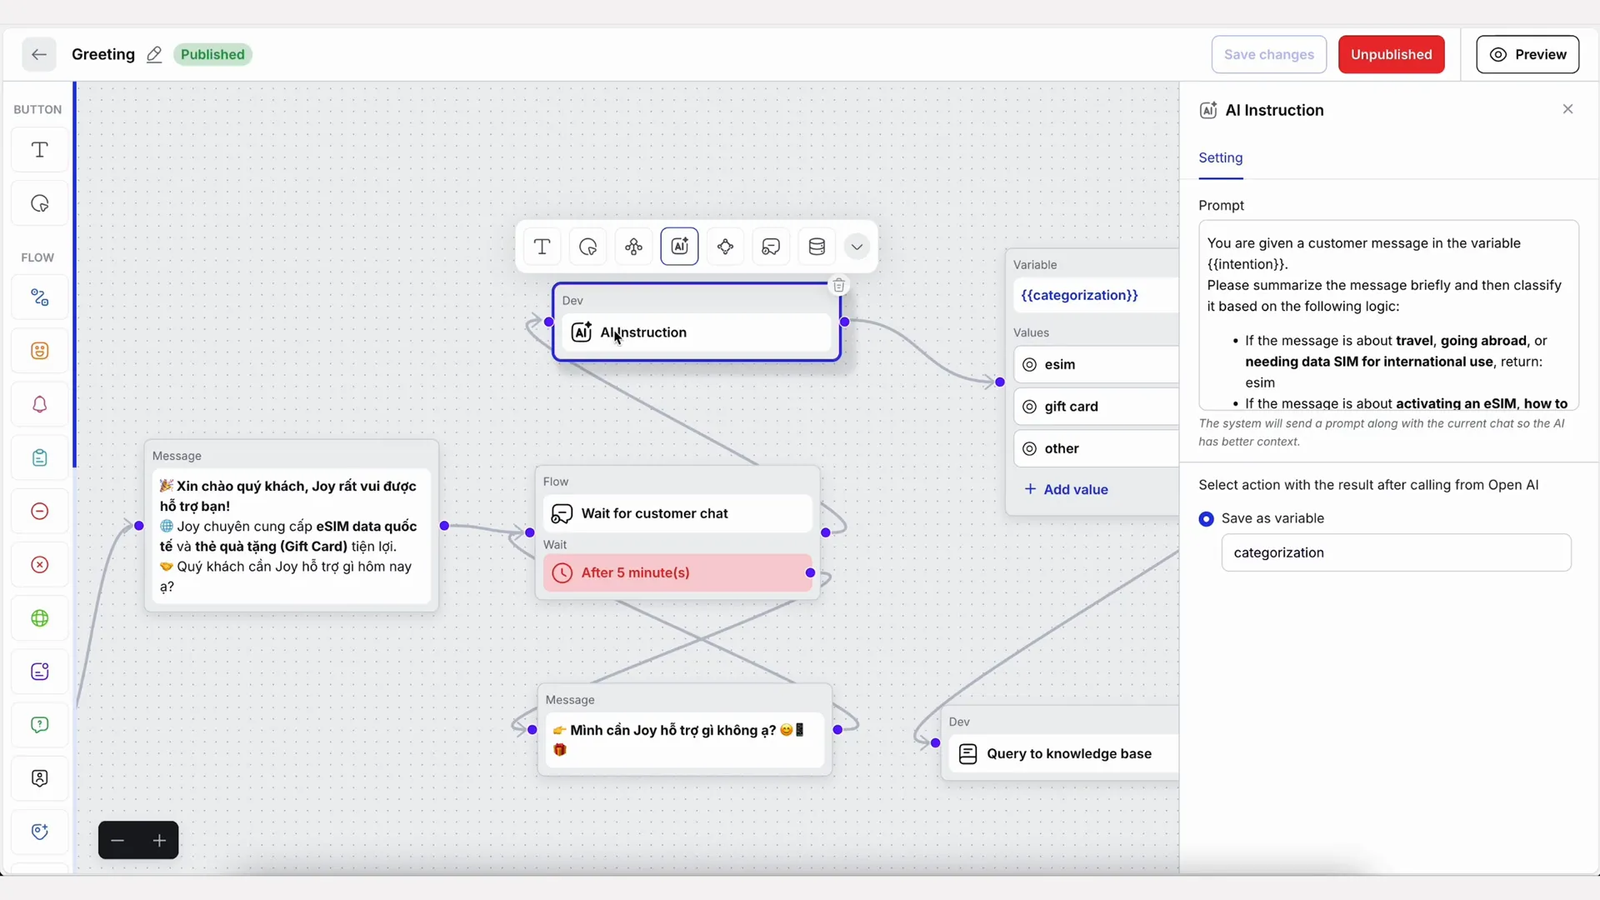This screenshot has height=900, width=1600.
Task: Edit the Greeting flow name with the pencil icon
Action: tap(154, 55)
